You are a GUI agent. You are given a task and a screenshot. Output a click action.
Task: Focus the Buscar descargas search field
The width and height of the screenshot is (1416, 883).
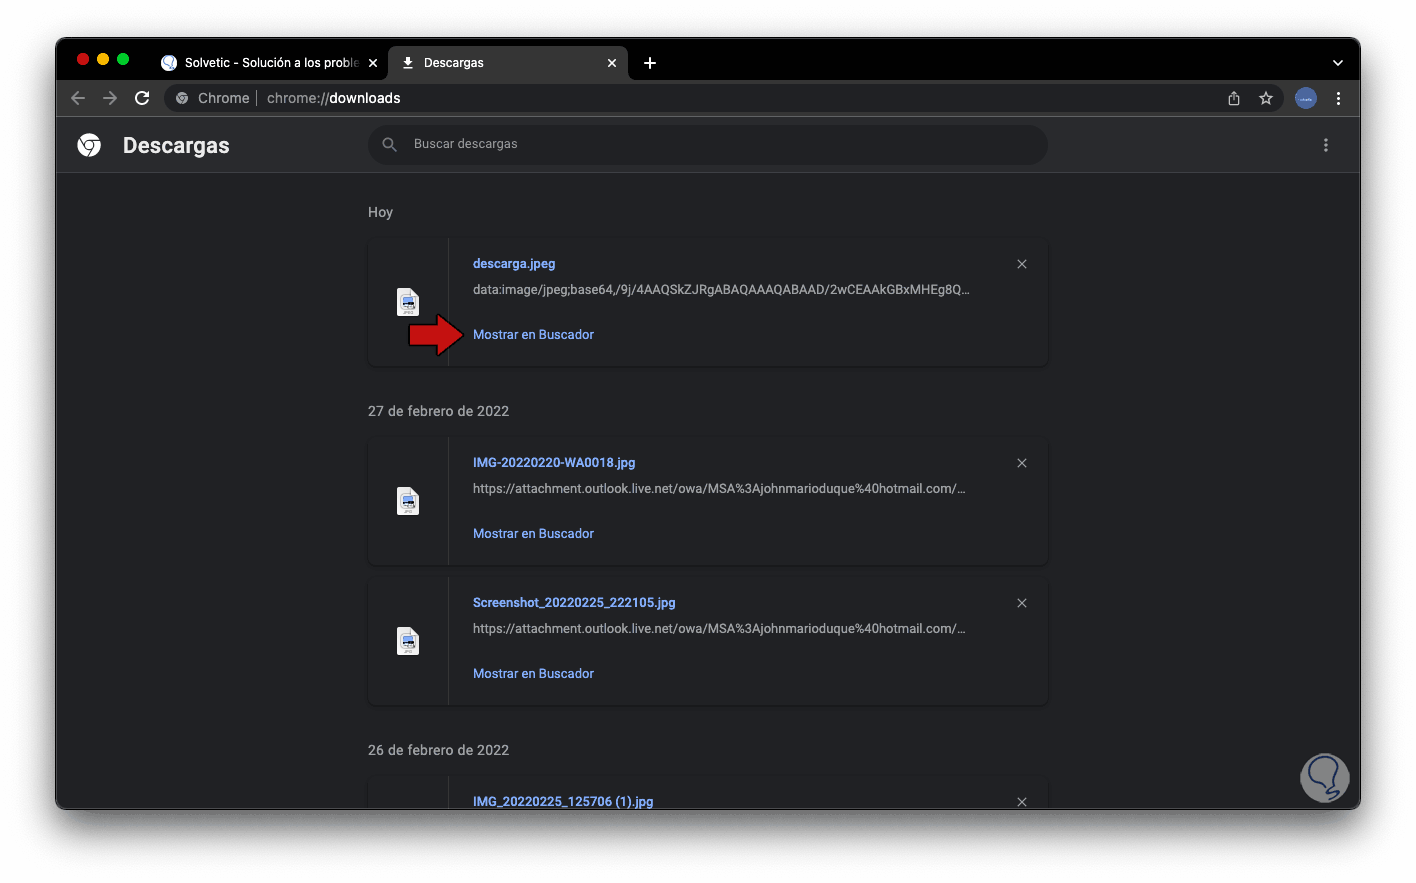[708, 145]
